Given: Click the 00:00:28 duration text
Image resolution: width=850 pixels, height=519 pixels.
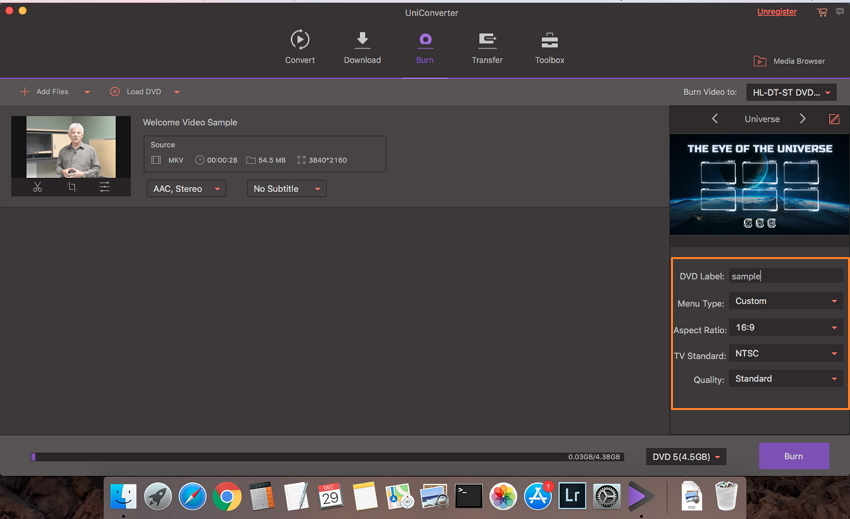Looking at the screenshot, I should point(222,160).
